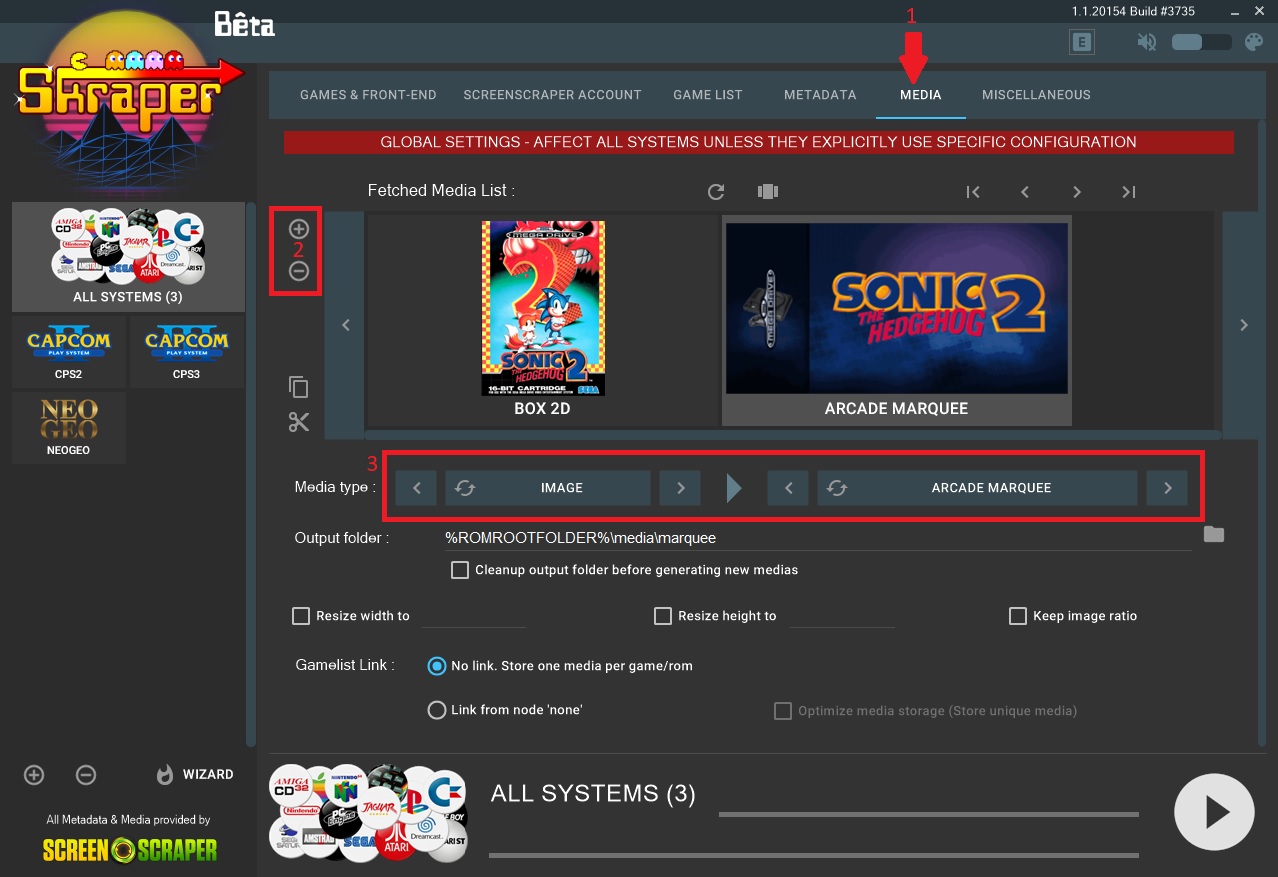
Task: Click the scissors cut icon
Action: click(299, 422)
